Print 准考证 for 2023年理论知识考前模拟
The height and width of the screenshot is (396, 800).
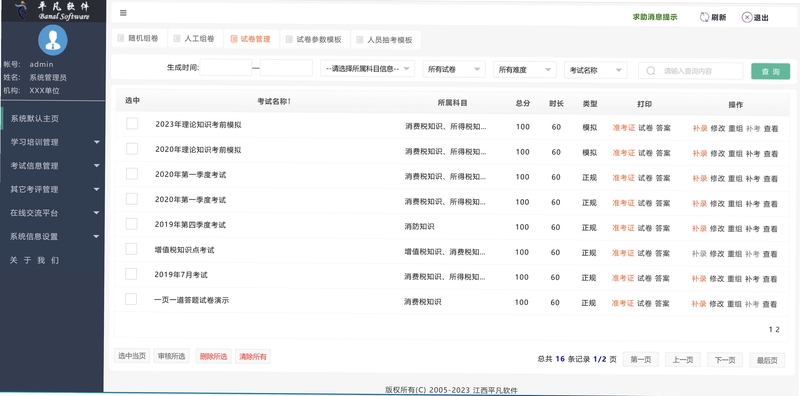click(623, 128)
